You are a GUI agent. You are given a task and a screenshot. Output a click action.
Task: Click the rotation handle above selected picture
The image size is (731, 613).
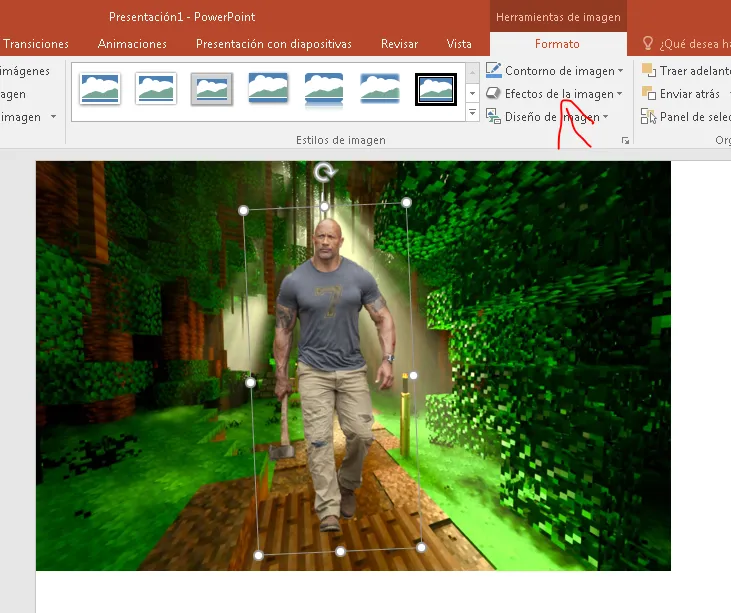click(x=324, y=172)
